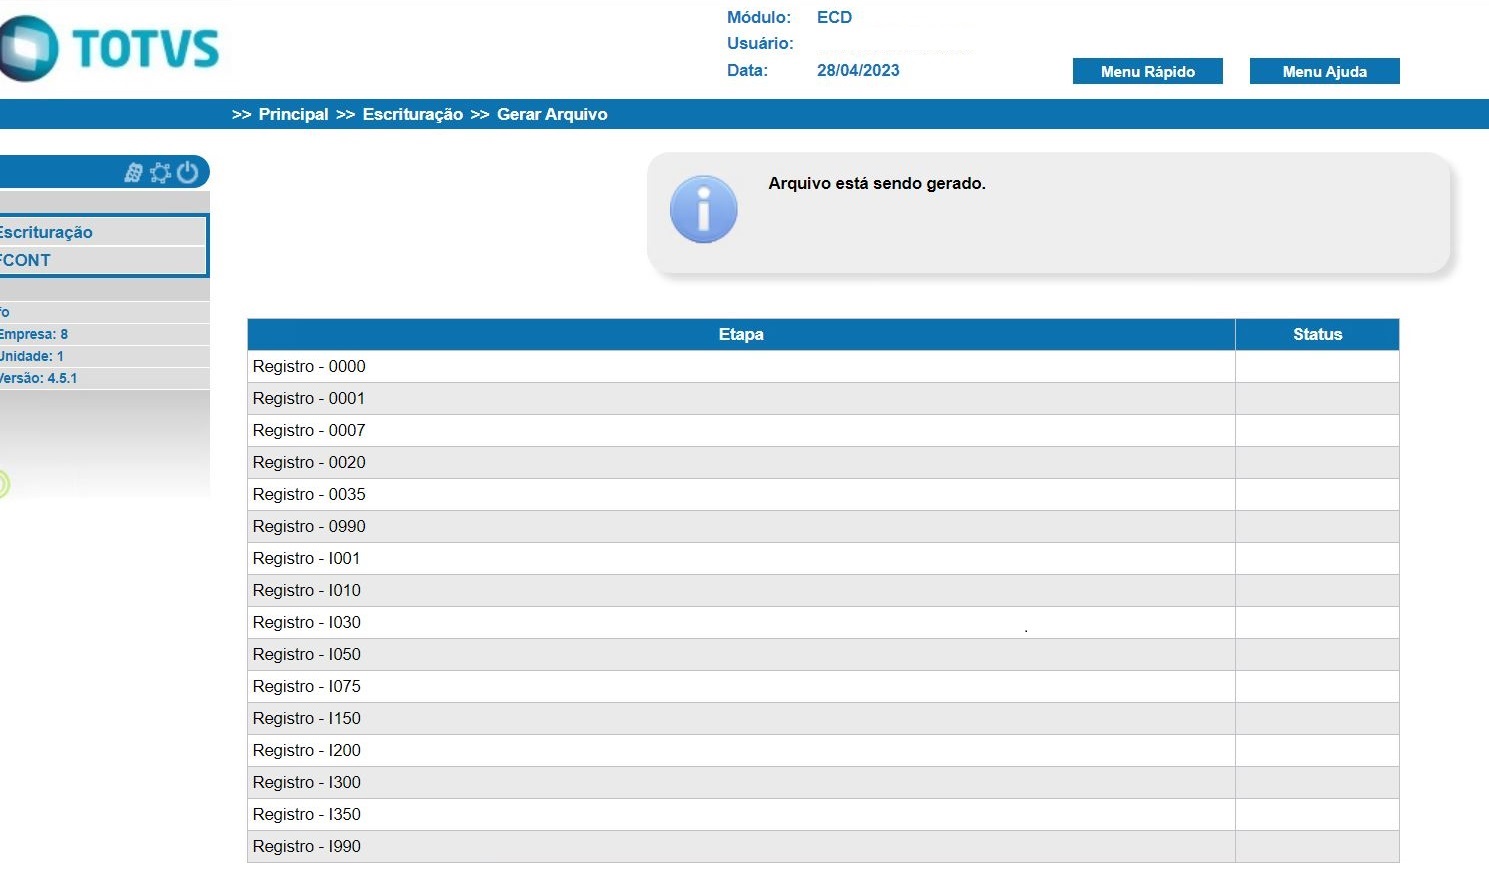Select row Registro - 0990
This screenshot has width=1489, height=892.
823,526
